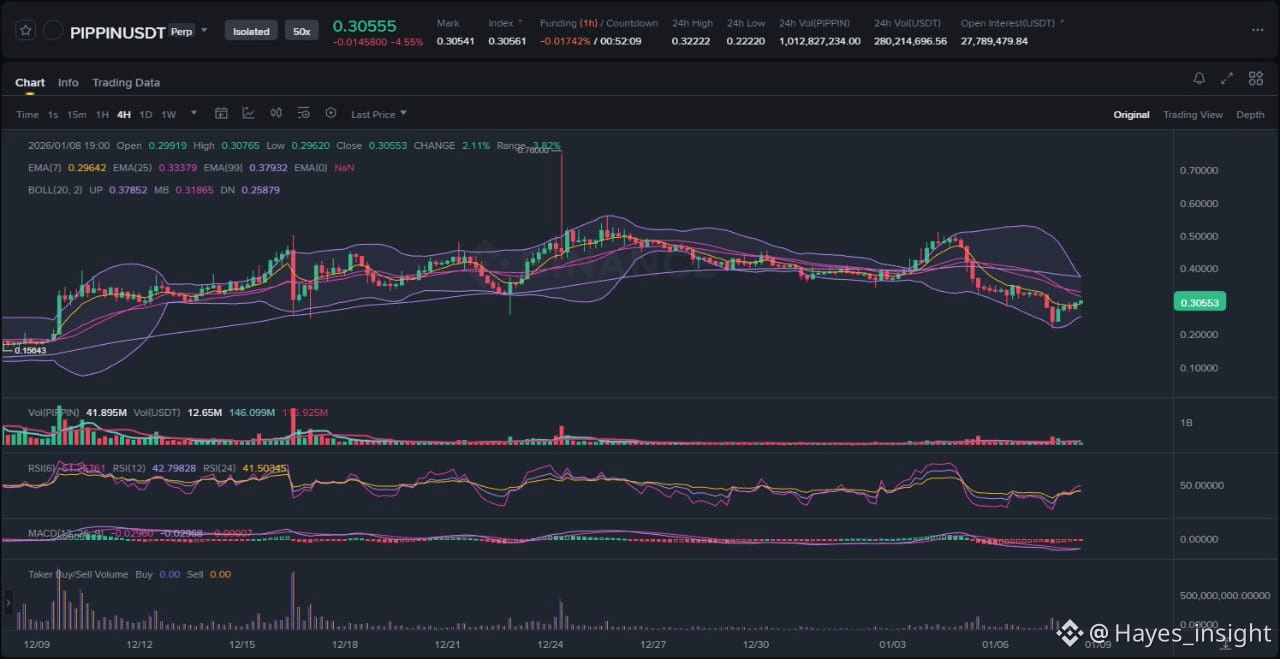
Task: Click the circular target snapshot icon
Action: 331,114
